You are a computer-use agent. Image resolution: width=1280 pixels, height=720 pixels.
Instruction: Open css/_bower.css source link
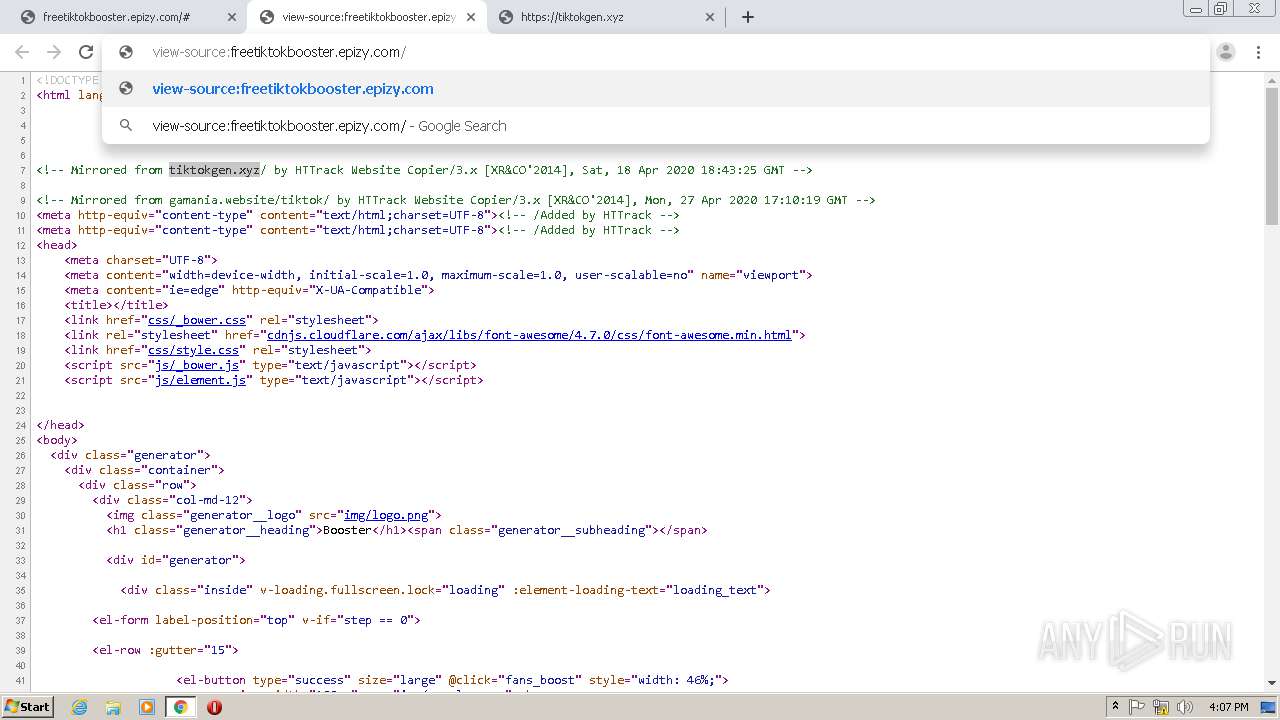(196, 320)
